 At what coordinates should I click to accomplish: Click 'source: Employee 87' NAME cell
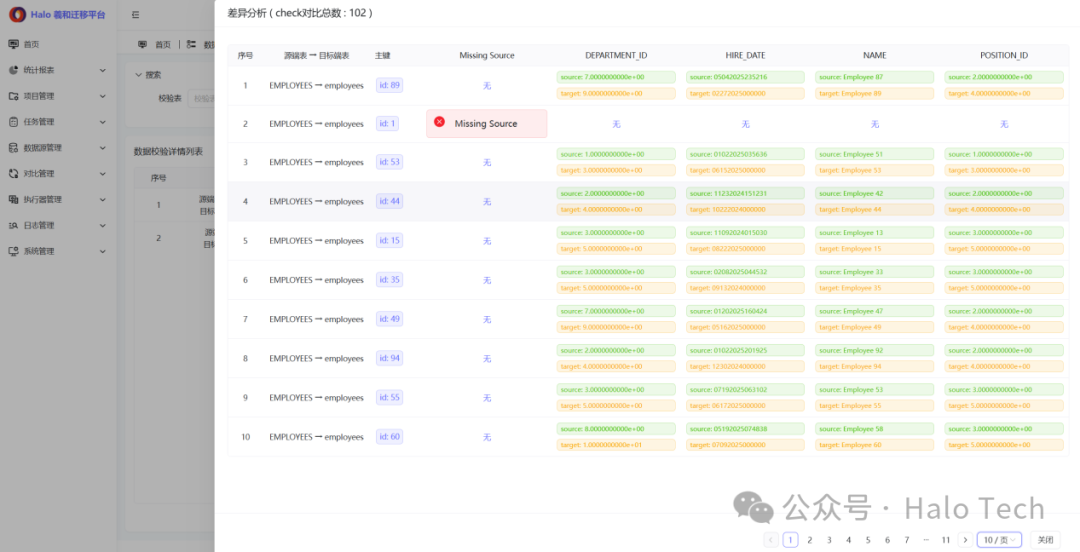tap(875, 77)
